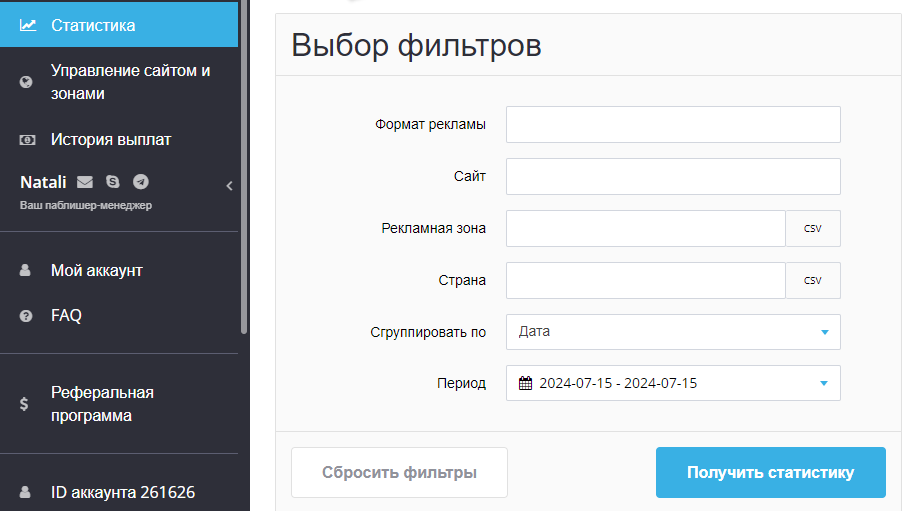Click the dollar icon for Реферальная программа

[x=24, y=404]
